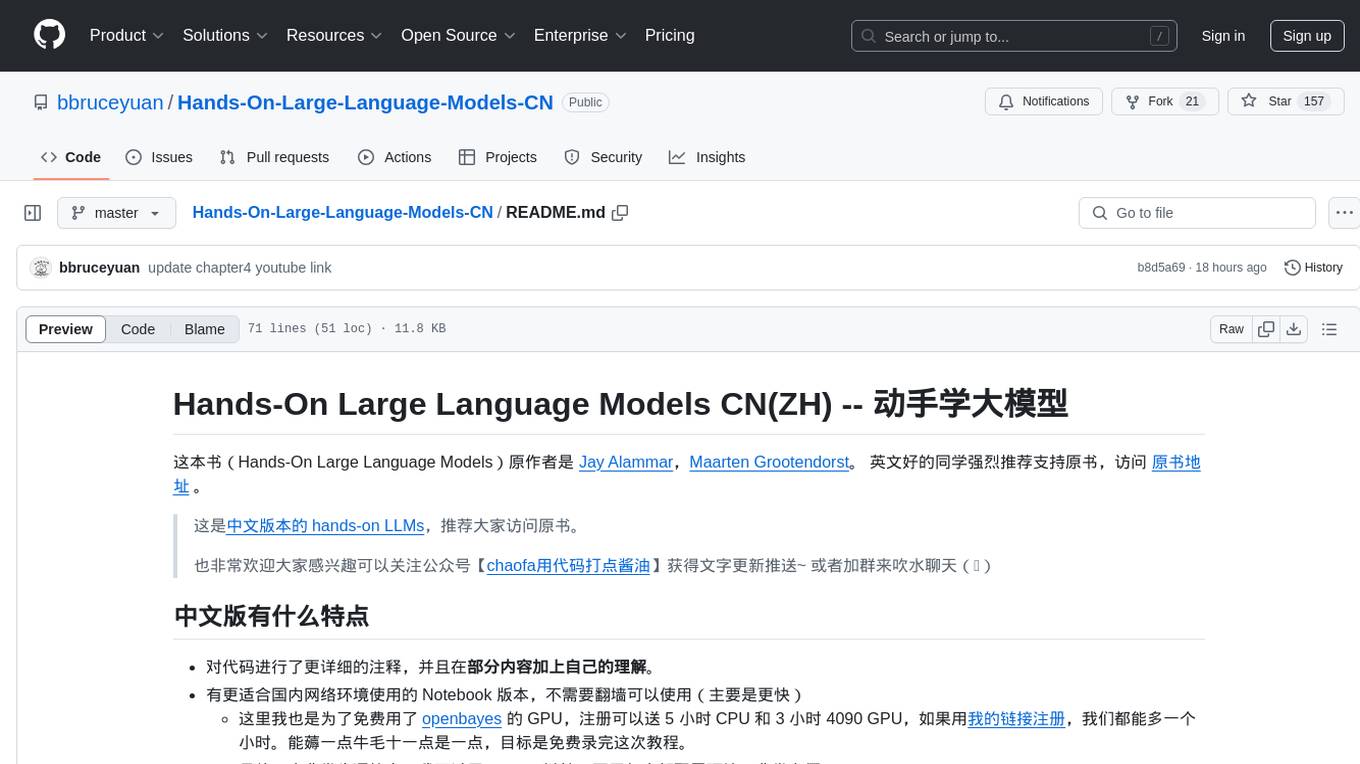
Task: Expand the file tree side panel
Action: 33,213
